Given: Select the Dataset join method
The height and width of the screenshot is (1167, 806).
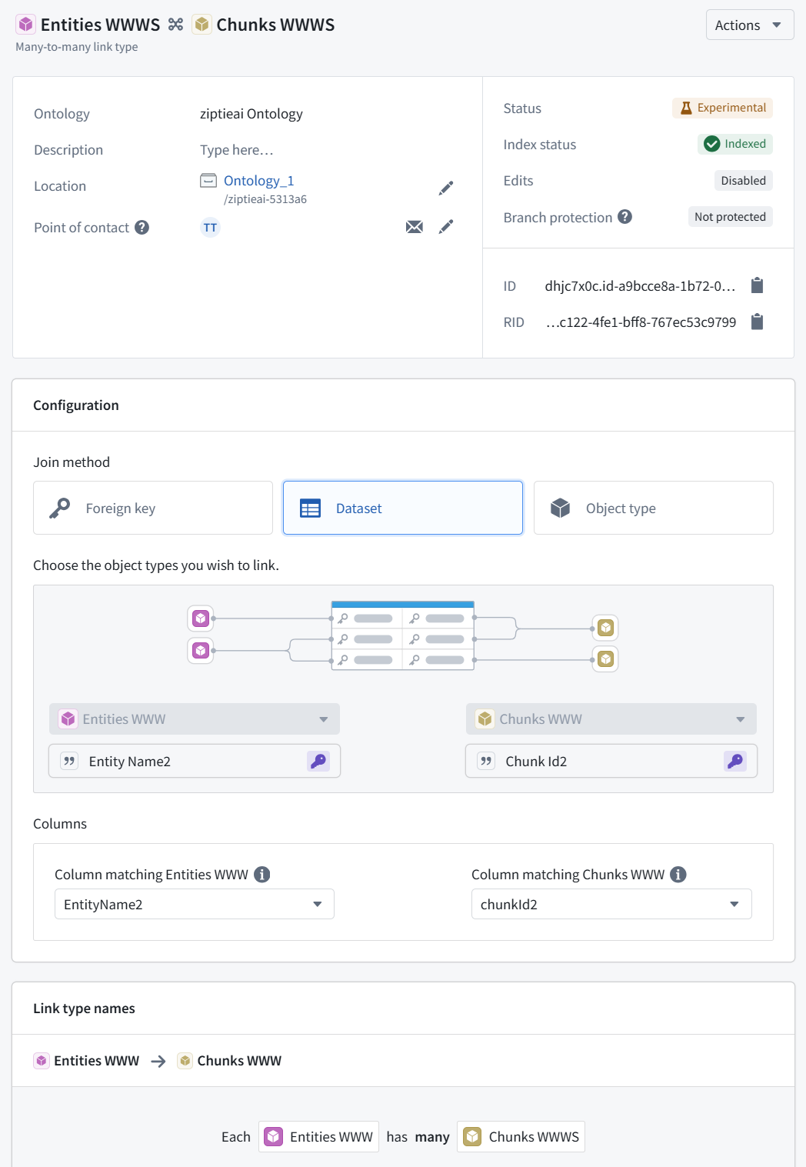Looking at the screenshot, I should point(403,508).
